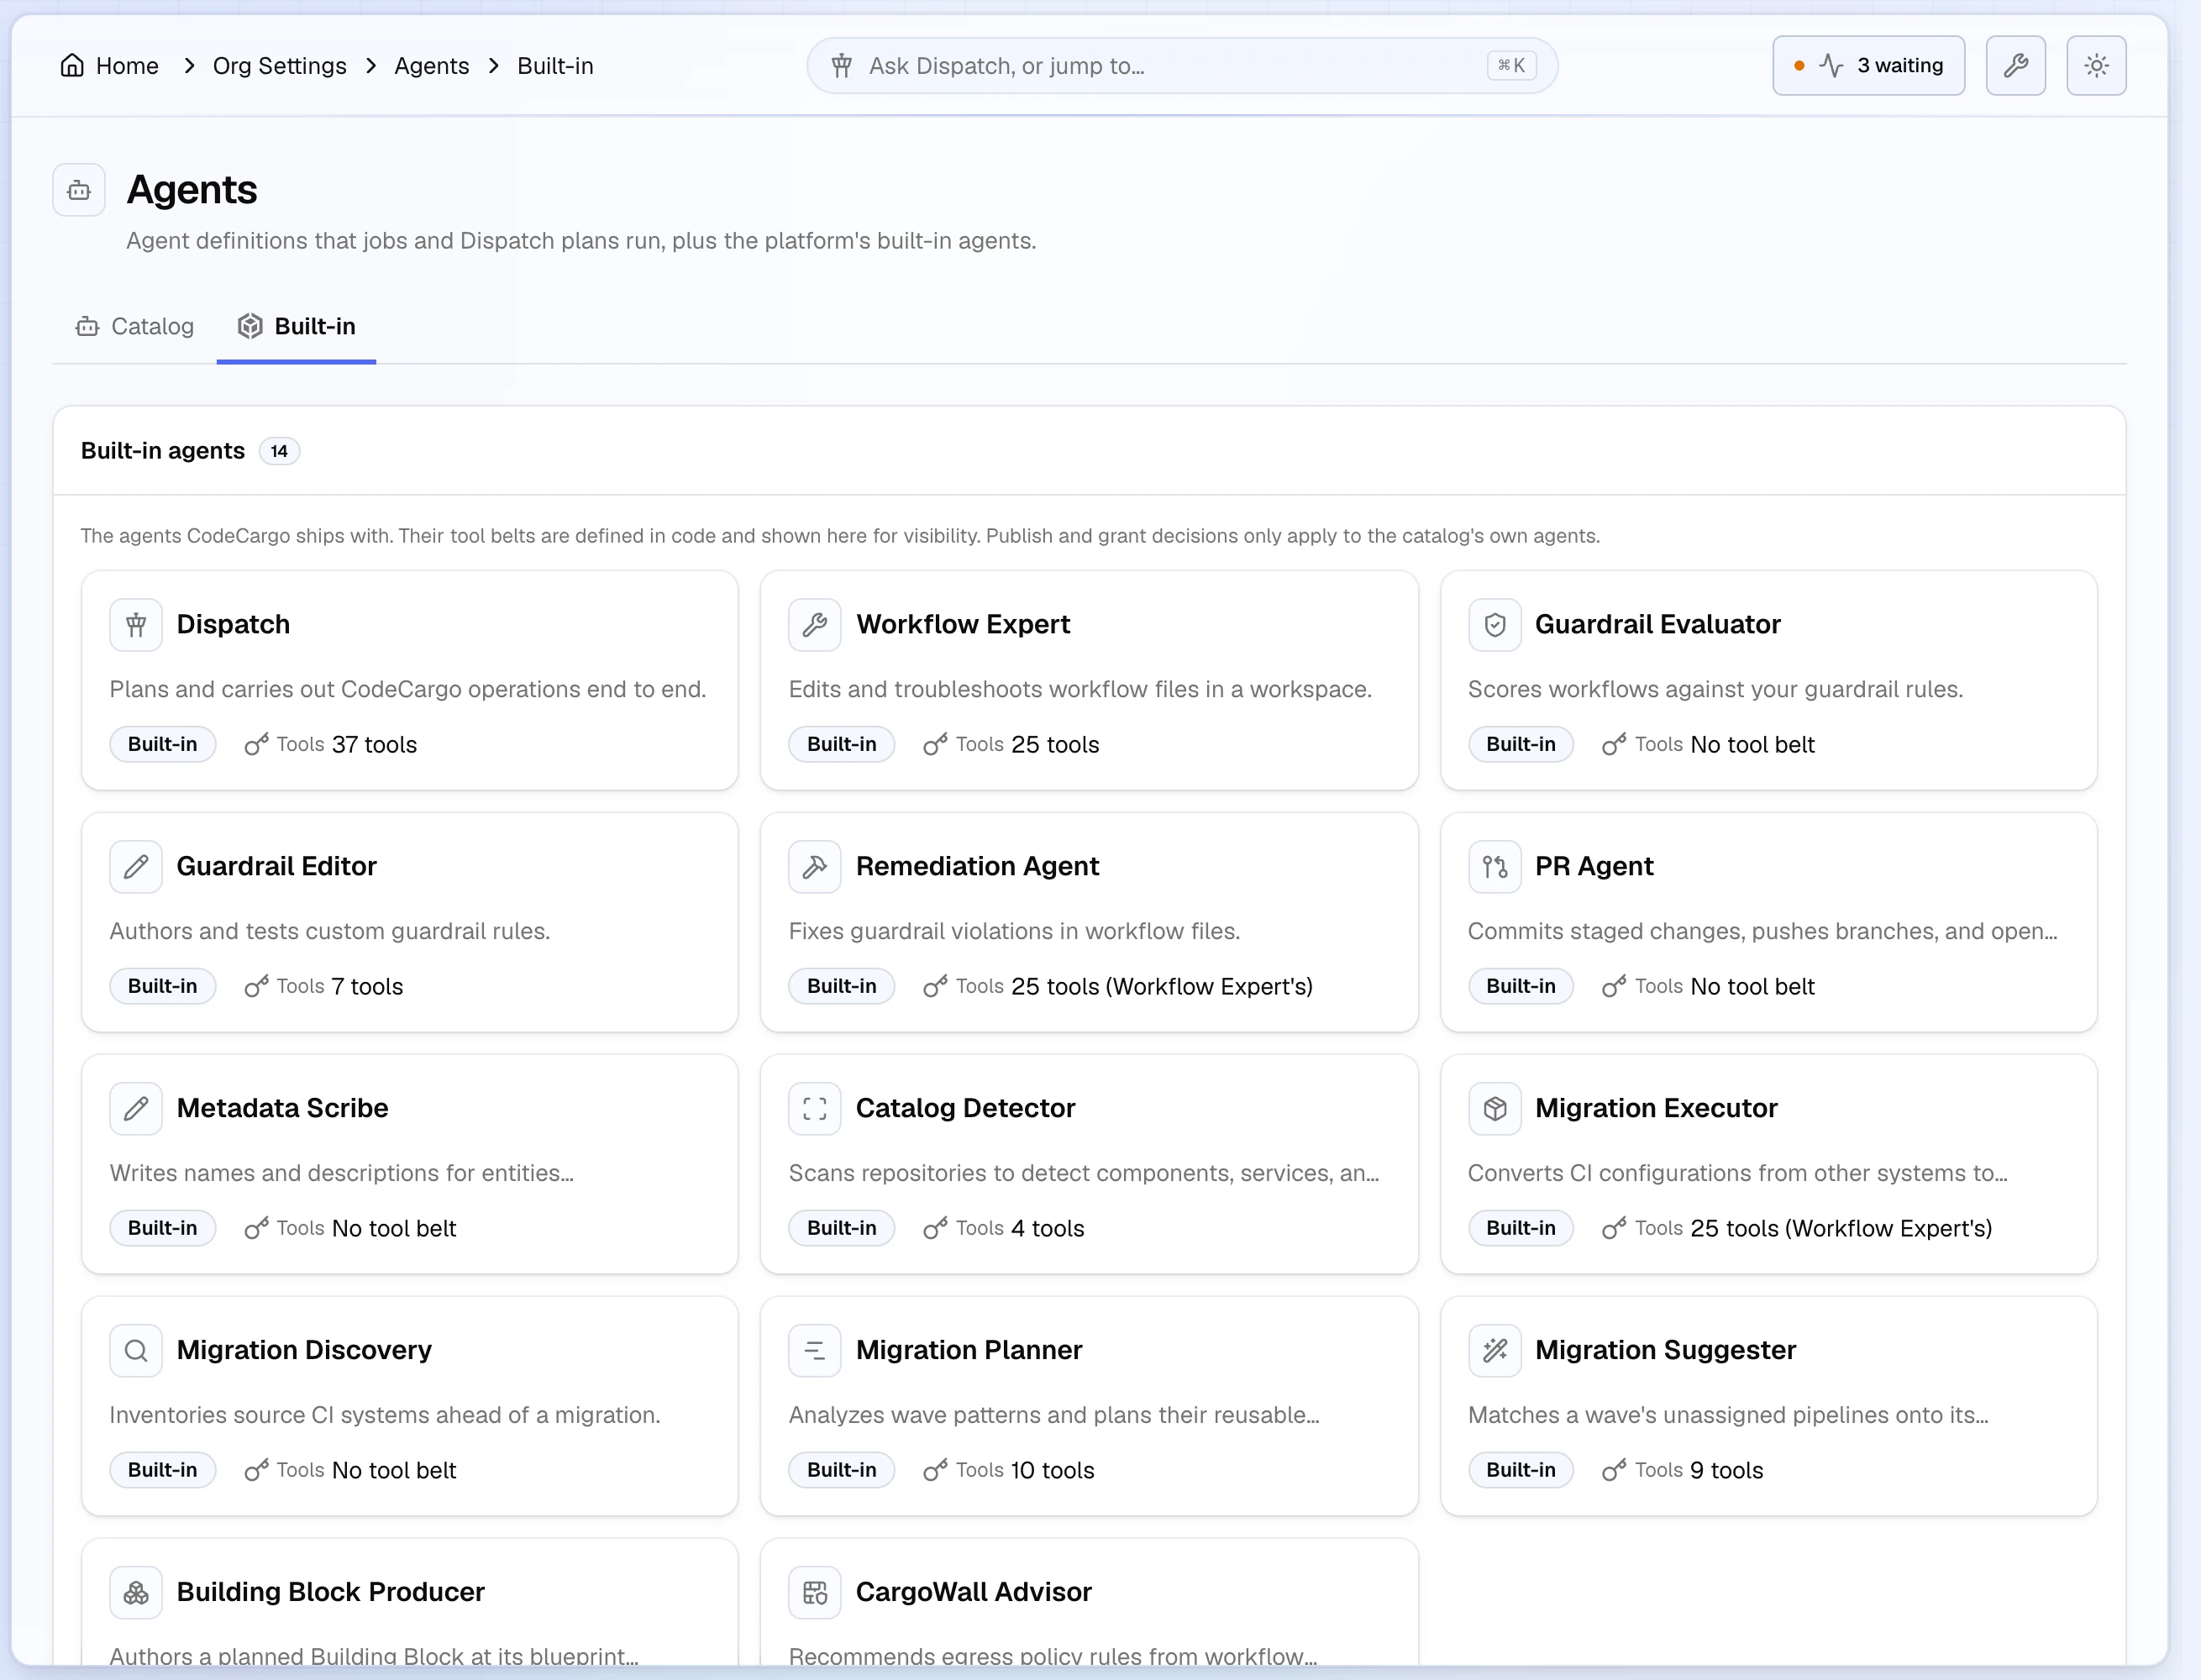This screenshot has width=2201, height=1680.
Task: Click the Migration Executor box icon
Action: [1494, 1109]
